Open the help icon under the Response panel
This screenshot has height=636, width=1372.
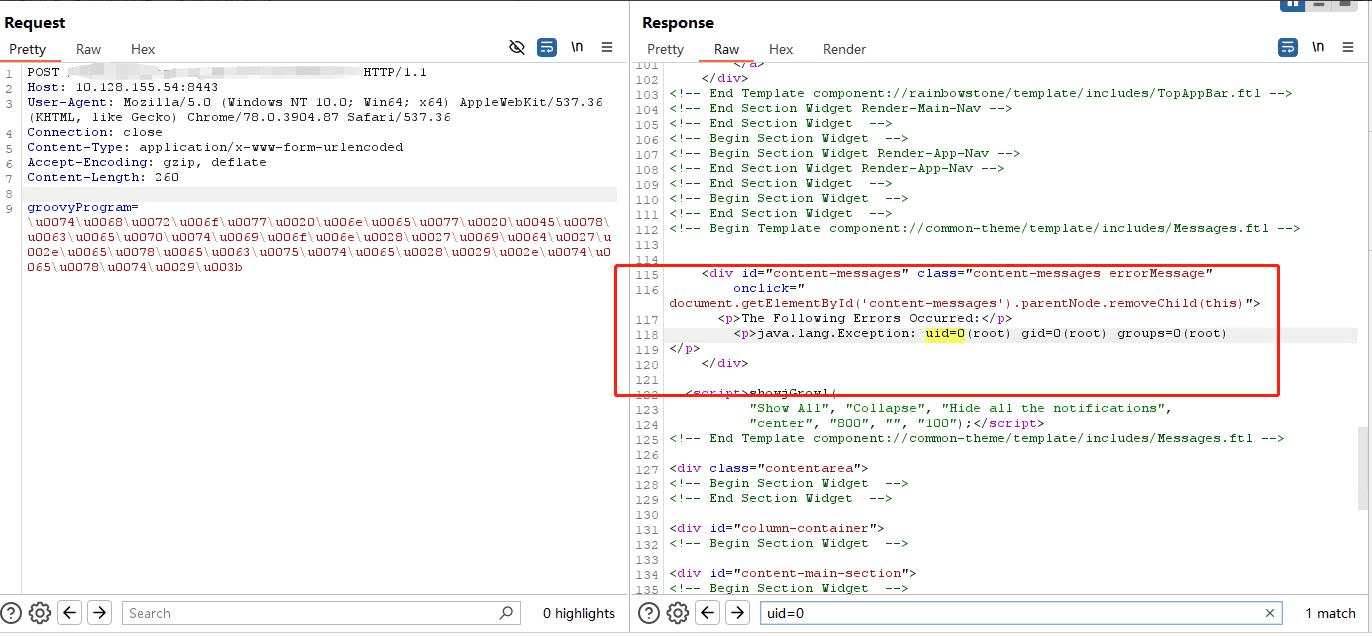[x=650, y=613]
